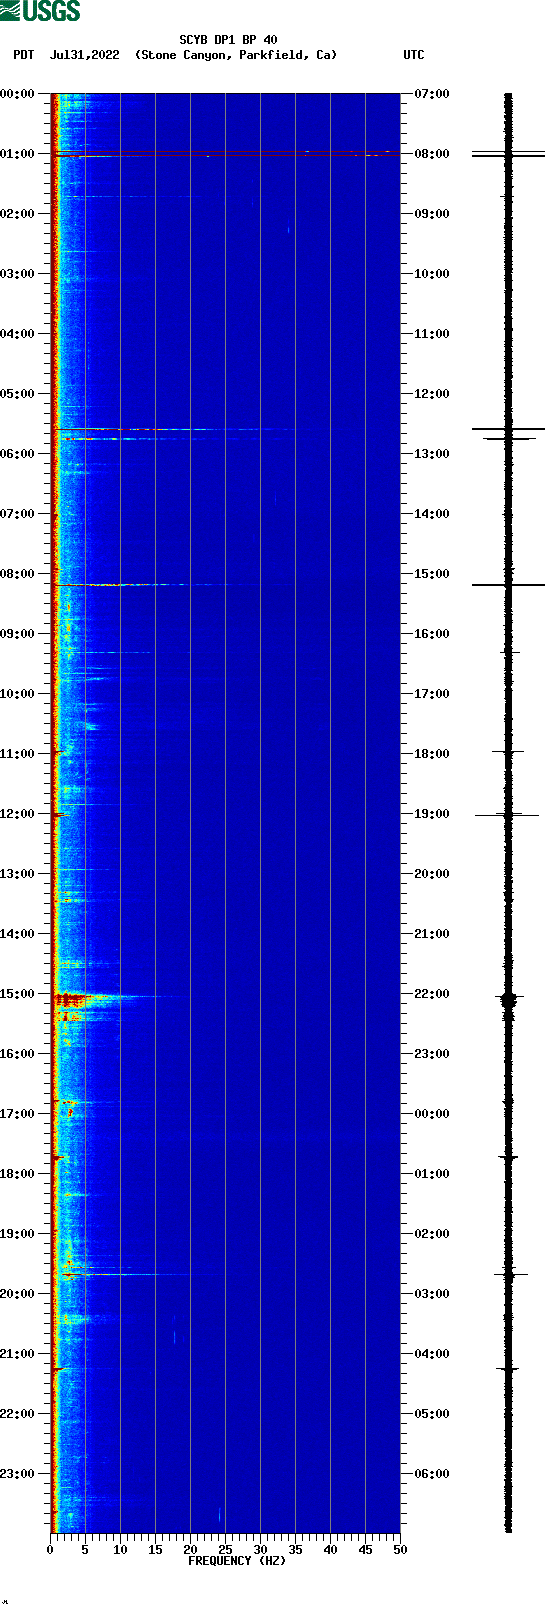
Task: Click the USGS logo
Action: point(40,11)
